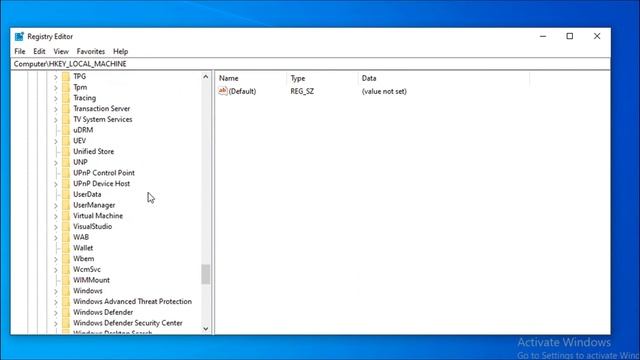Click the (value not set) data cell

click(x=384, y=91)
